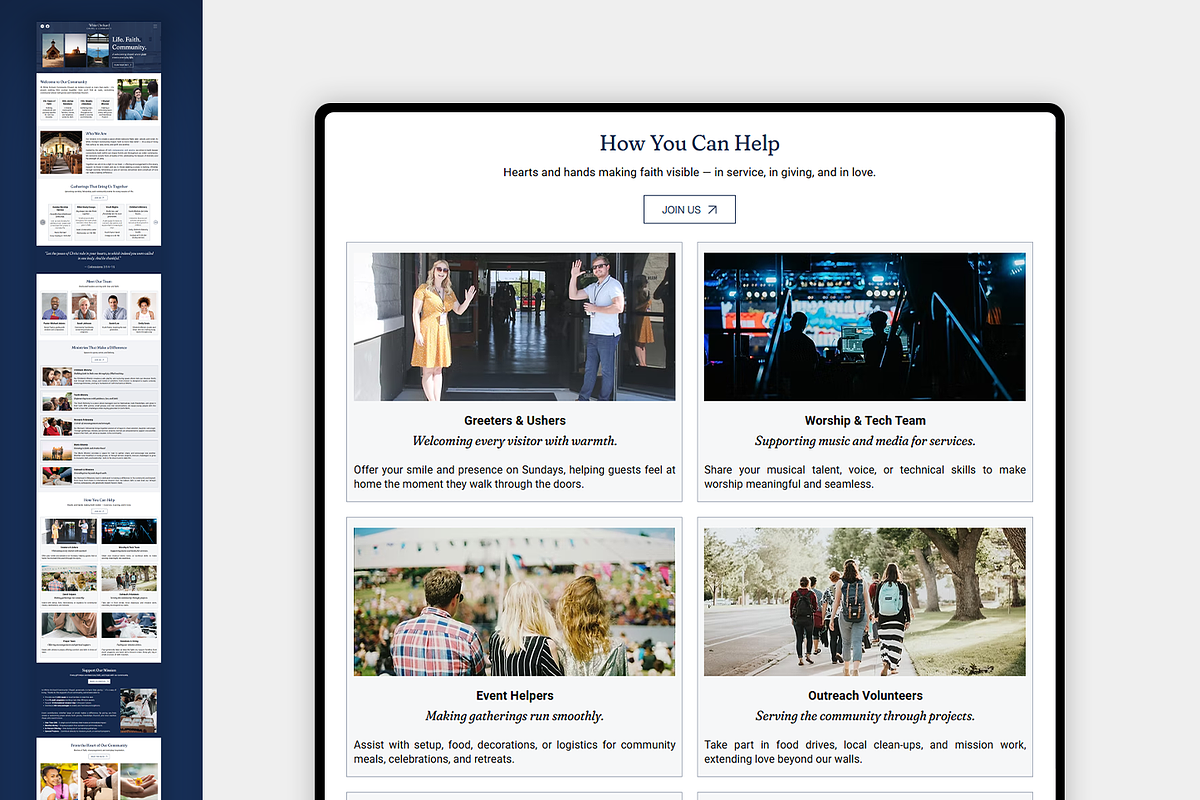The image size is (1200, 800).
Task: Open the Outreach Volunteers walking group photo
Action: point(865,602)
